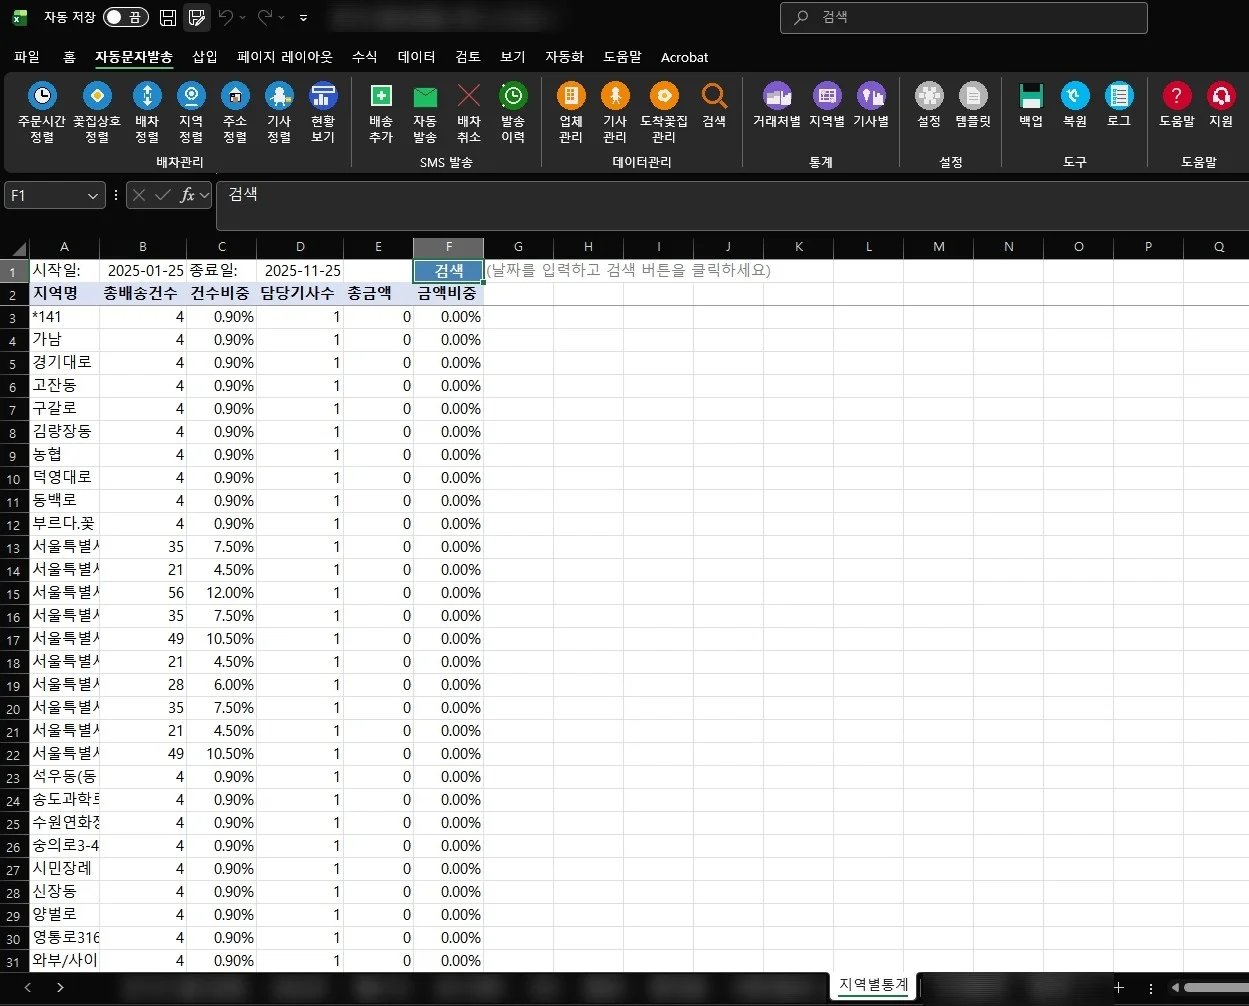Open 업체 관리 company management
Image resolution: width=1249 pixels, height=1006 pixels.
point(571,97)
